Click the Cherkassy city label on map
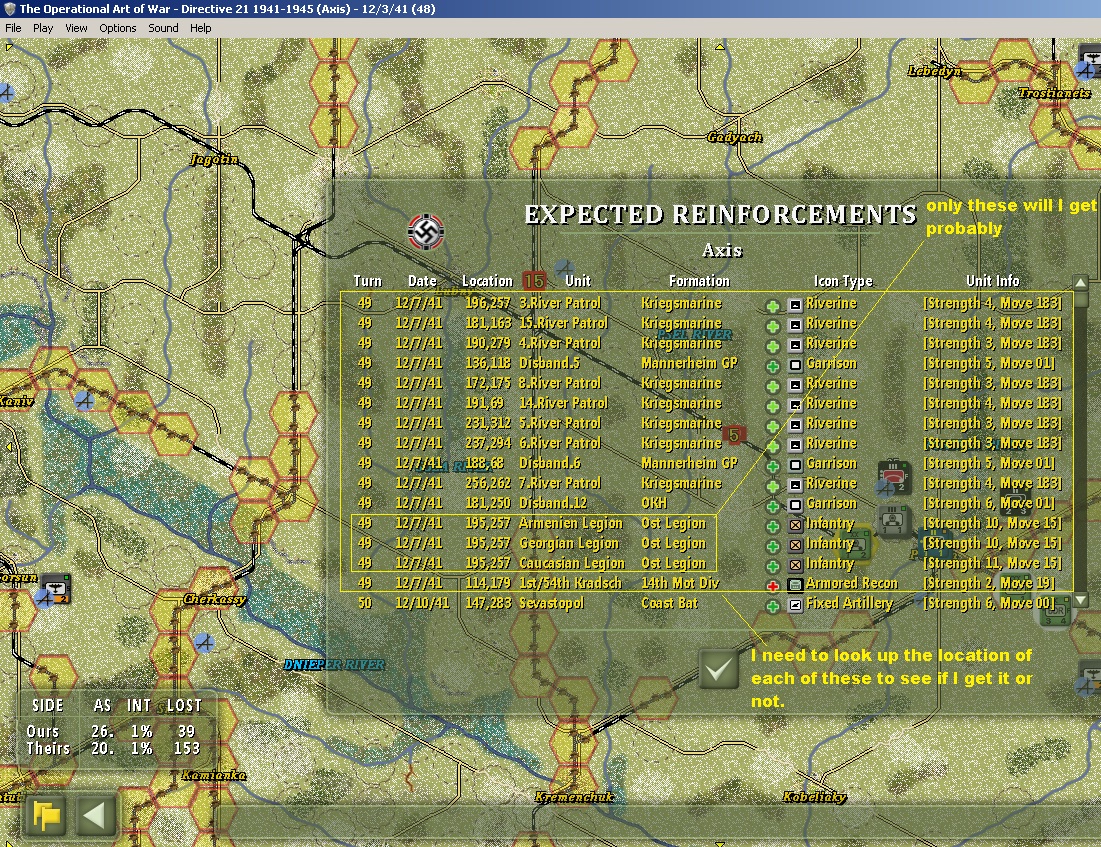The width and height of the screenshot is (1101, 847). tap(215, 599)
